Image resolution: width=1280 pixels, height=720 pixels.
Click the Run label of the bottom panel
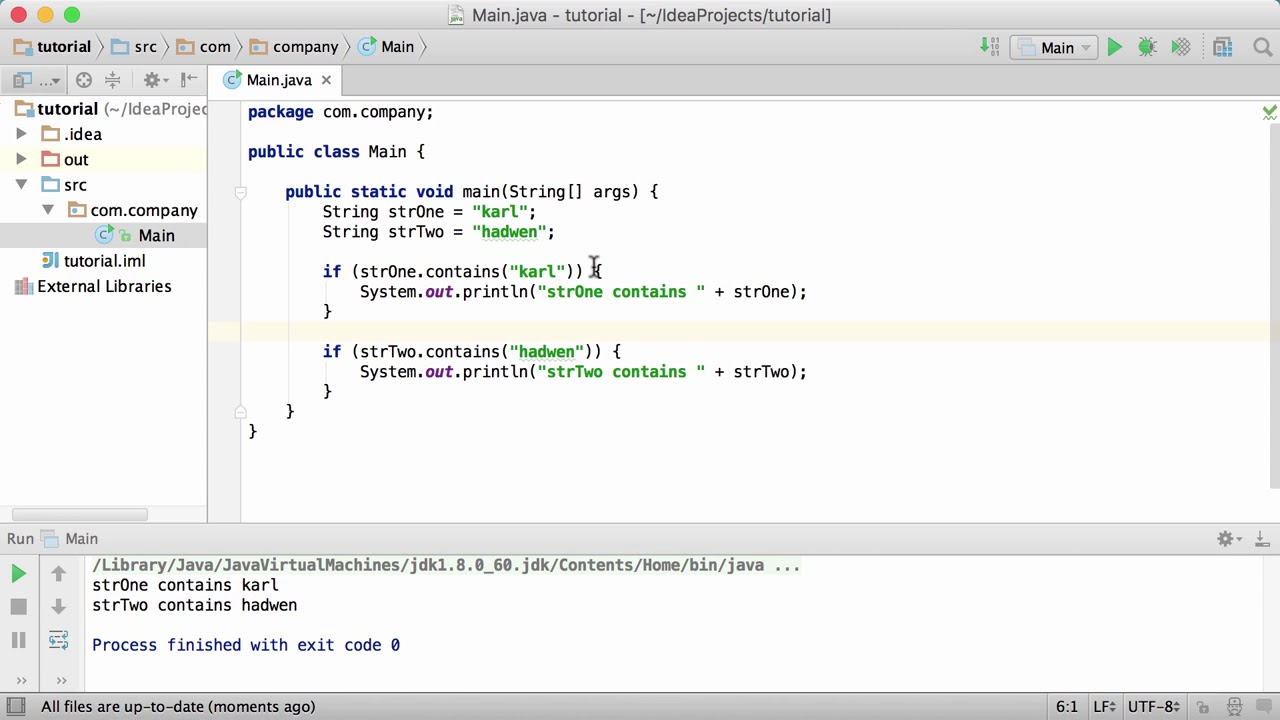(x=20, y=539)
